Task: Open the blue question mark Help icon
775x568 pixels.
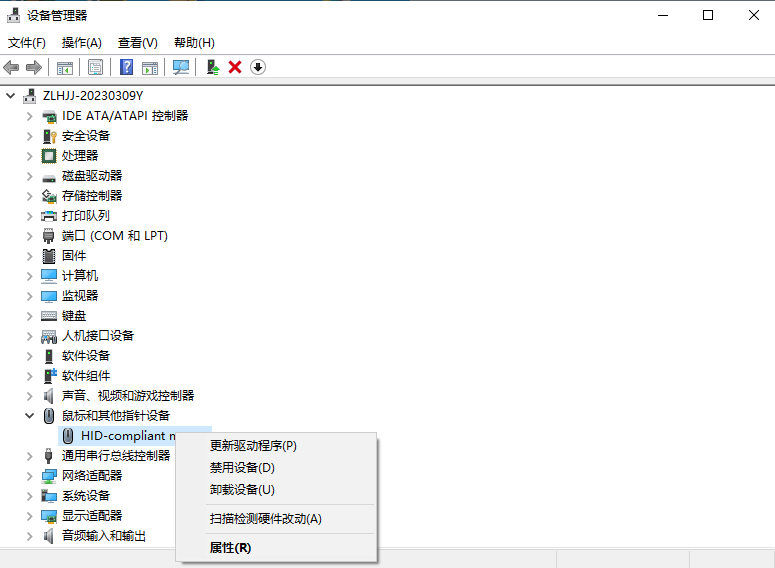Action: tap(127, 67)
